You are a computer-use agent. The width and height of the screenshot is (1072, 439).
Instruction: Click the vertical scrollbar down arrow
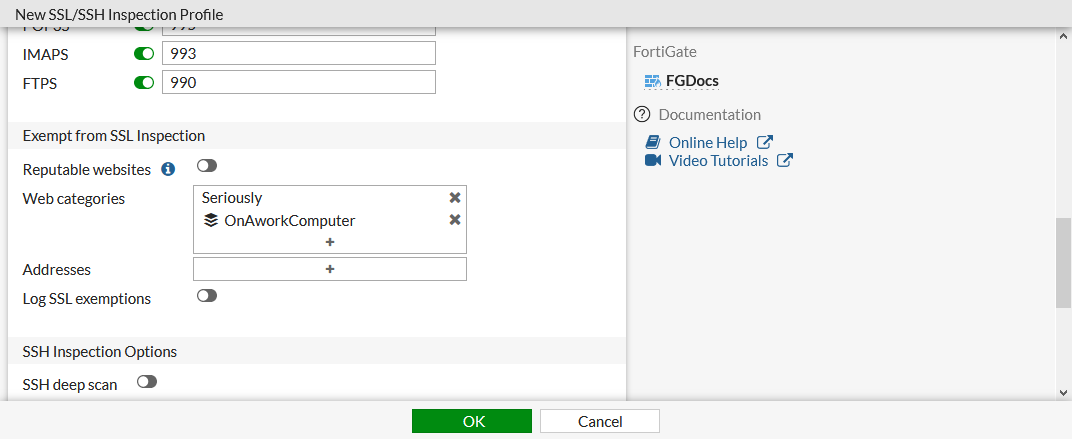(1063, 392)
